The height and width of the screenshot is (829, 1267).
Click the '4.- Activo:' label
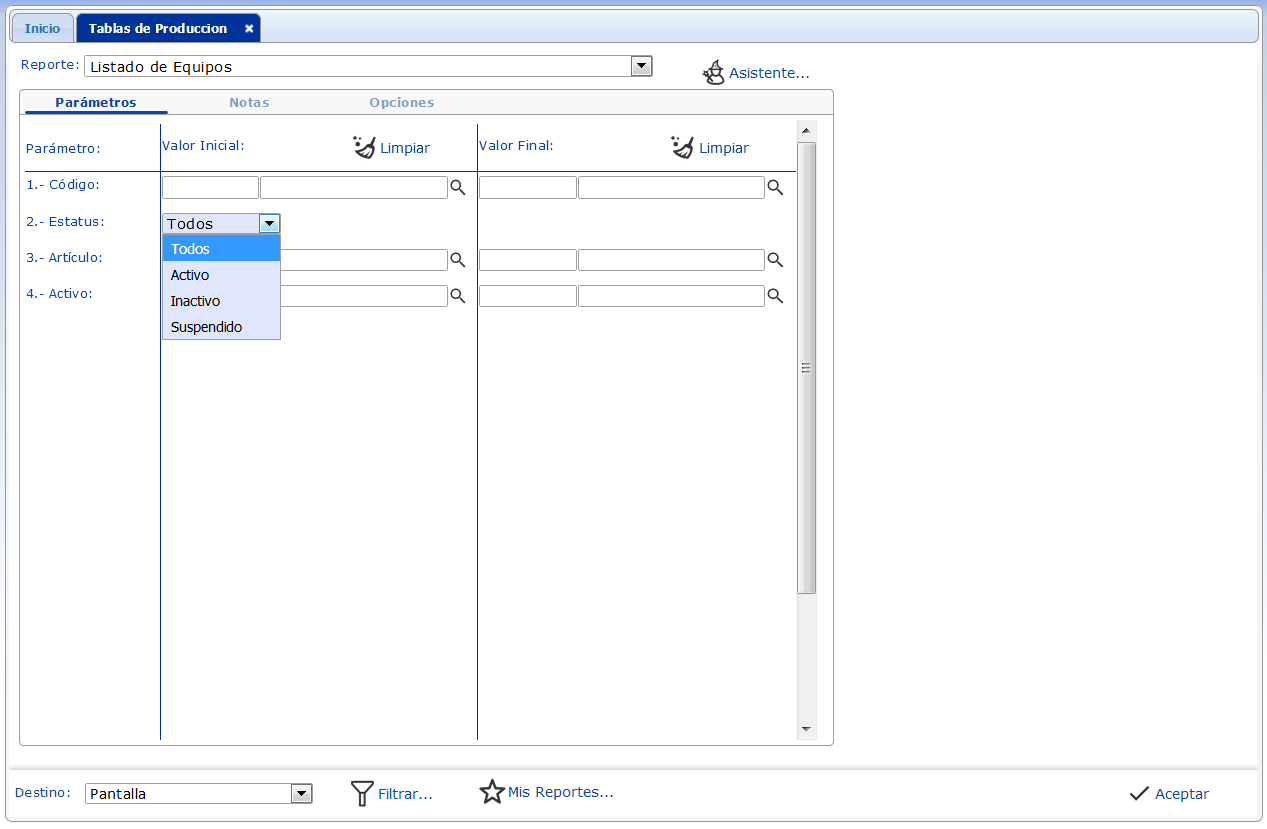[x=59, y=293]
